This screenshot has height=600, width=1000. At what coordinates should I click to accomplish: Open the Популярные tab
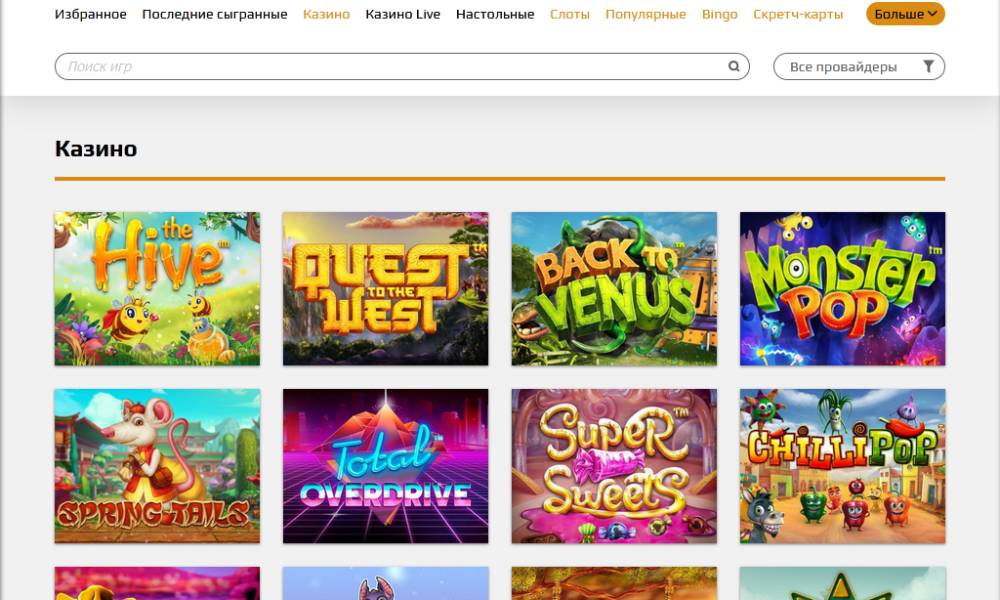645,14
